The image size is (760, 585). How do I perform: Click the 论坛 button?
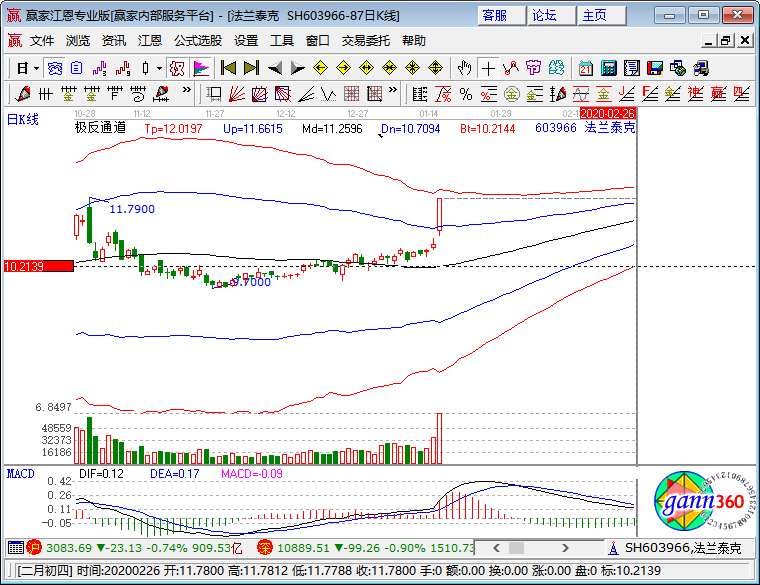pyautogui.click(x=552, y=16)
